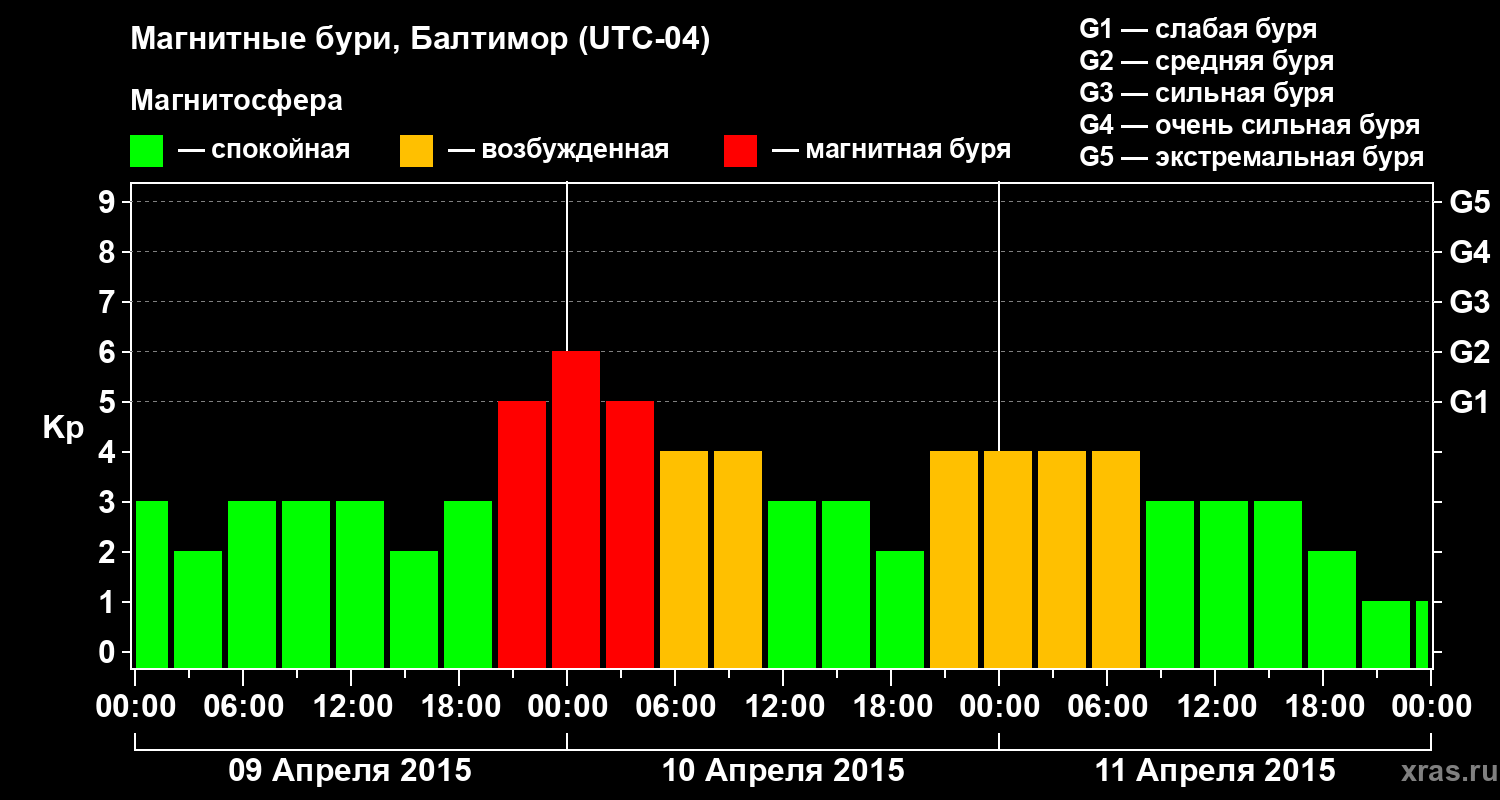Click "G2 — средняя буря" legend line
The width and height of the screenshot is (1500, 800).
(1207, 61)
